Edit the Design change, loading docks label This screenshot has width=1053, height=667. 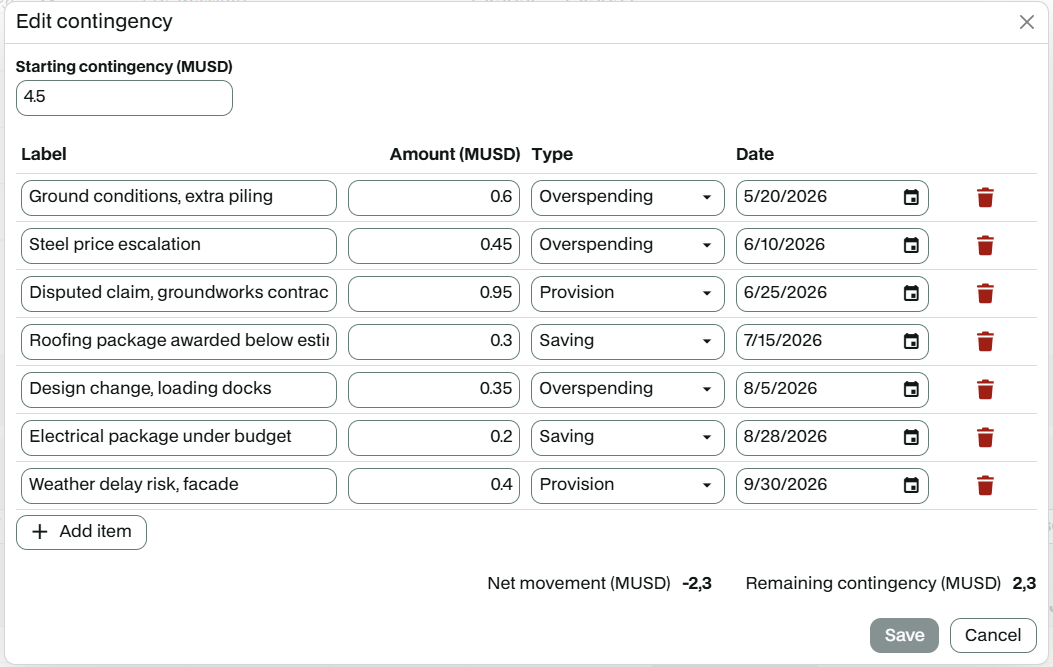click(179, 390)
